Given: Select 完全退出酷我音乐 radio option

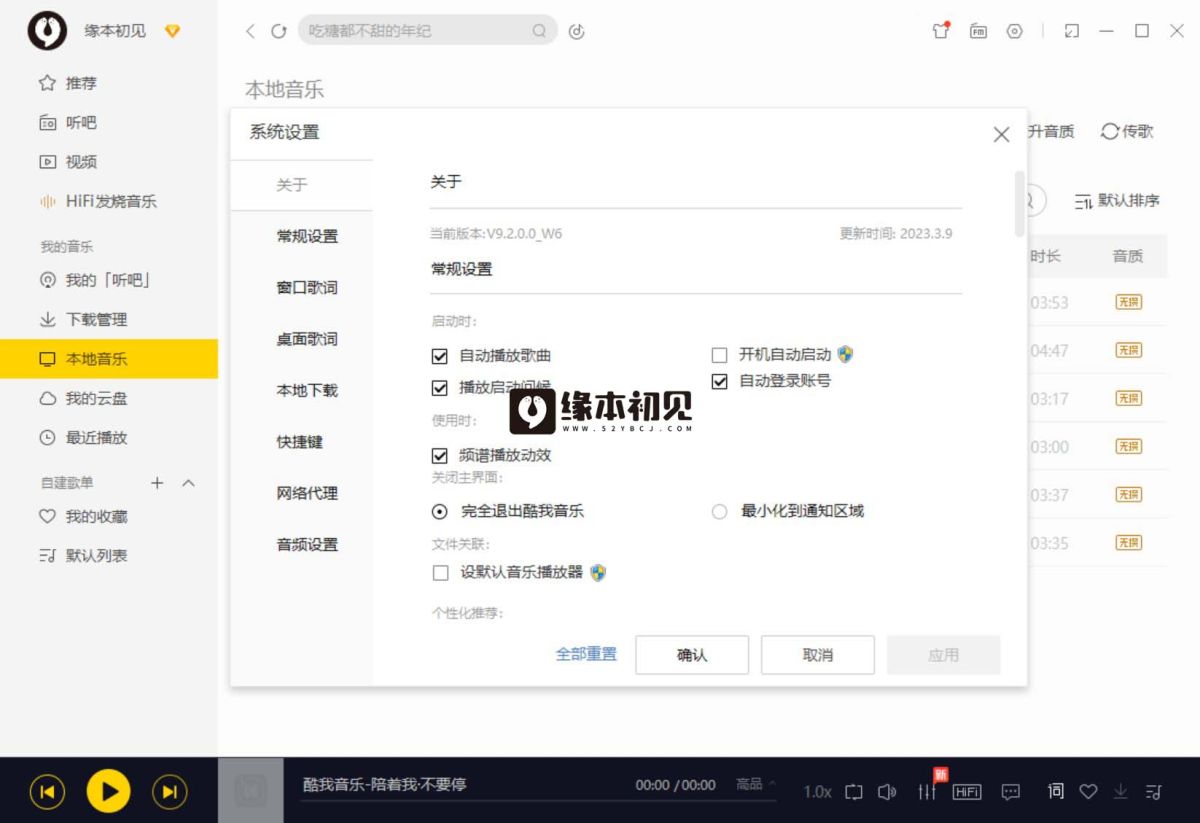Looking at the screenshot, I should click(439, 511).
